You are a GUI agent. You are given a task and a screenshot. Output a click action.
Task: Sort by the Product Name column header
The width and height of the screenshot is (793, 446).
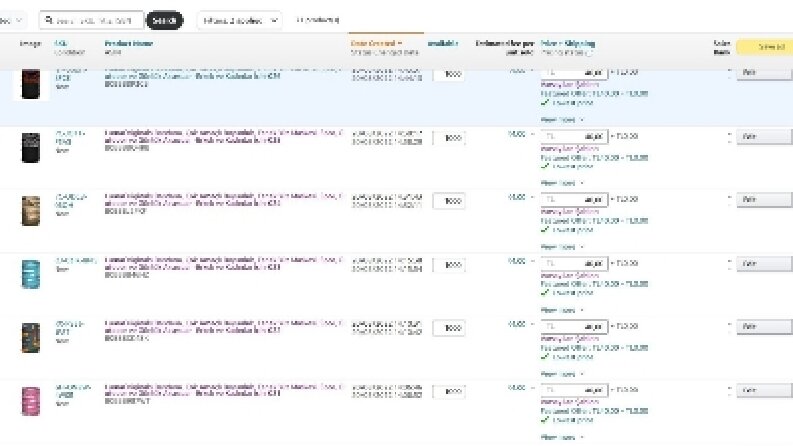coord(128,43)
